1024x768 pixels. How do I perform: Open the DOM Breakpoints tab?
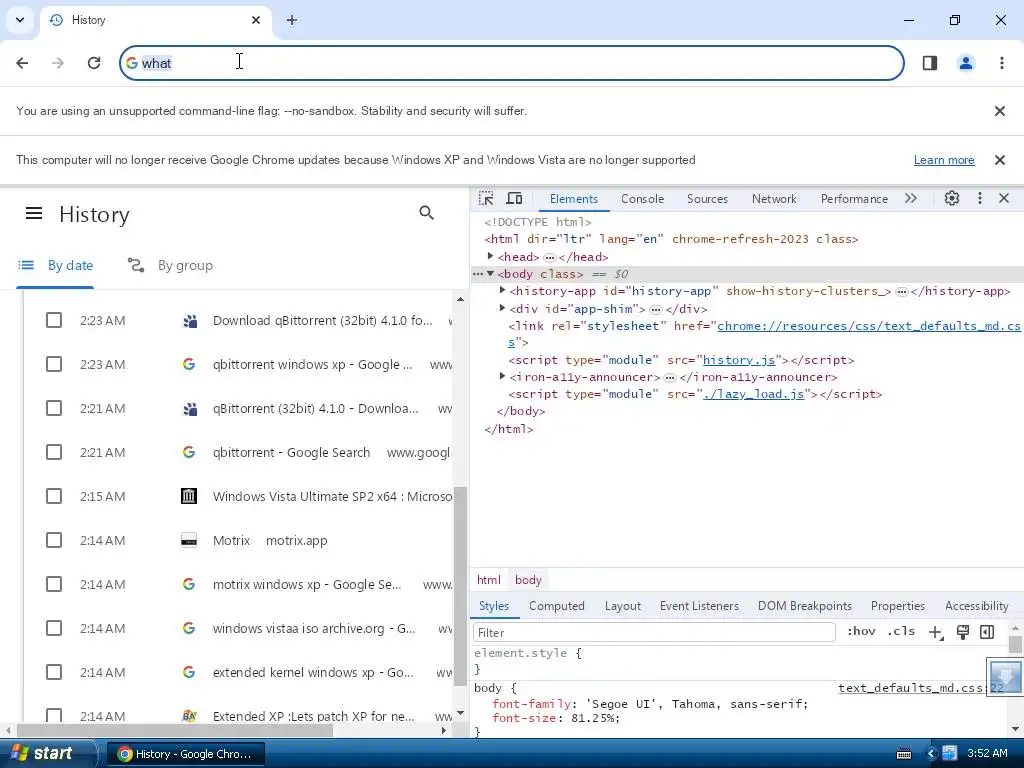805,606
